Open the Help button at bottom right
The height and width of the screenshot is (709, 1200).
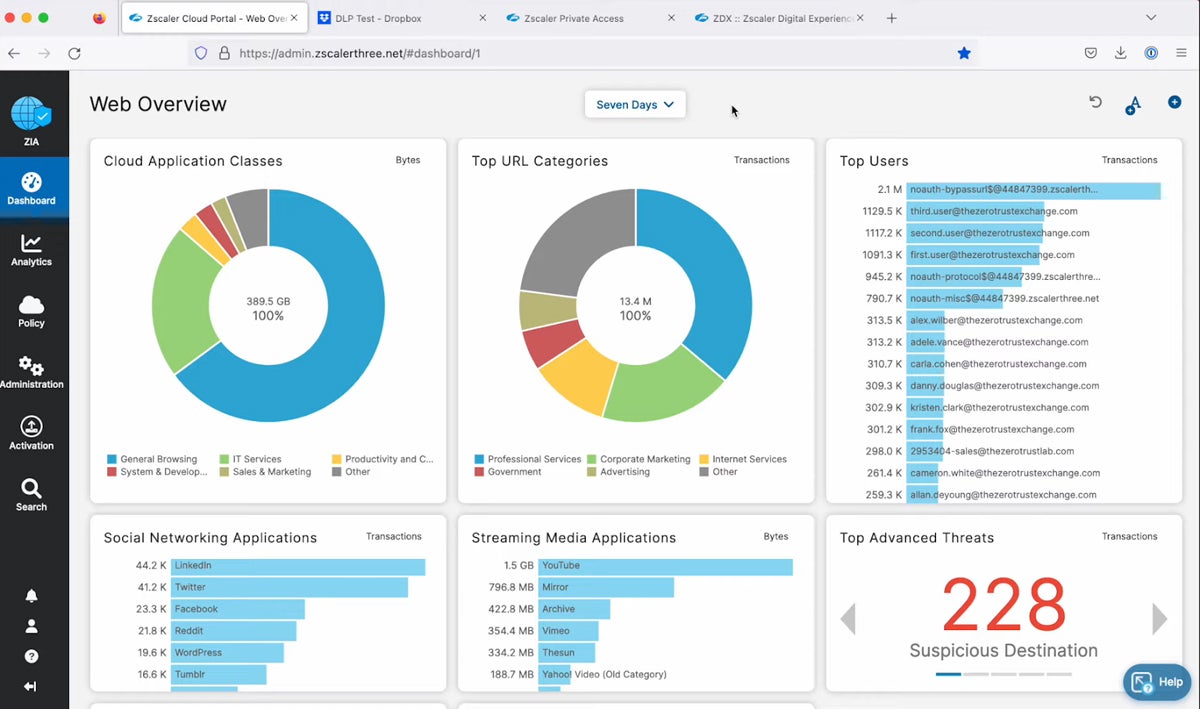(1157, 682)
